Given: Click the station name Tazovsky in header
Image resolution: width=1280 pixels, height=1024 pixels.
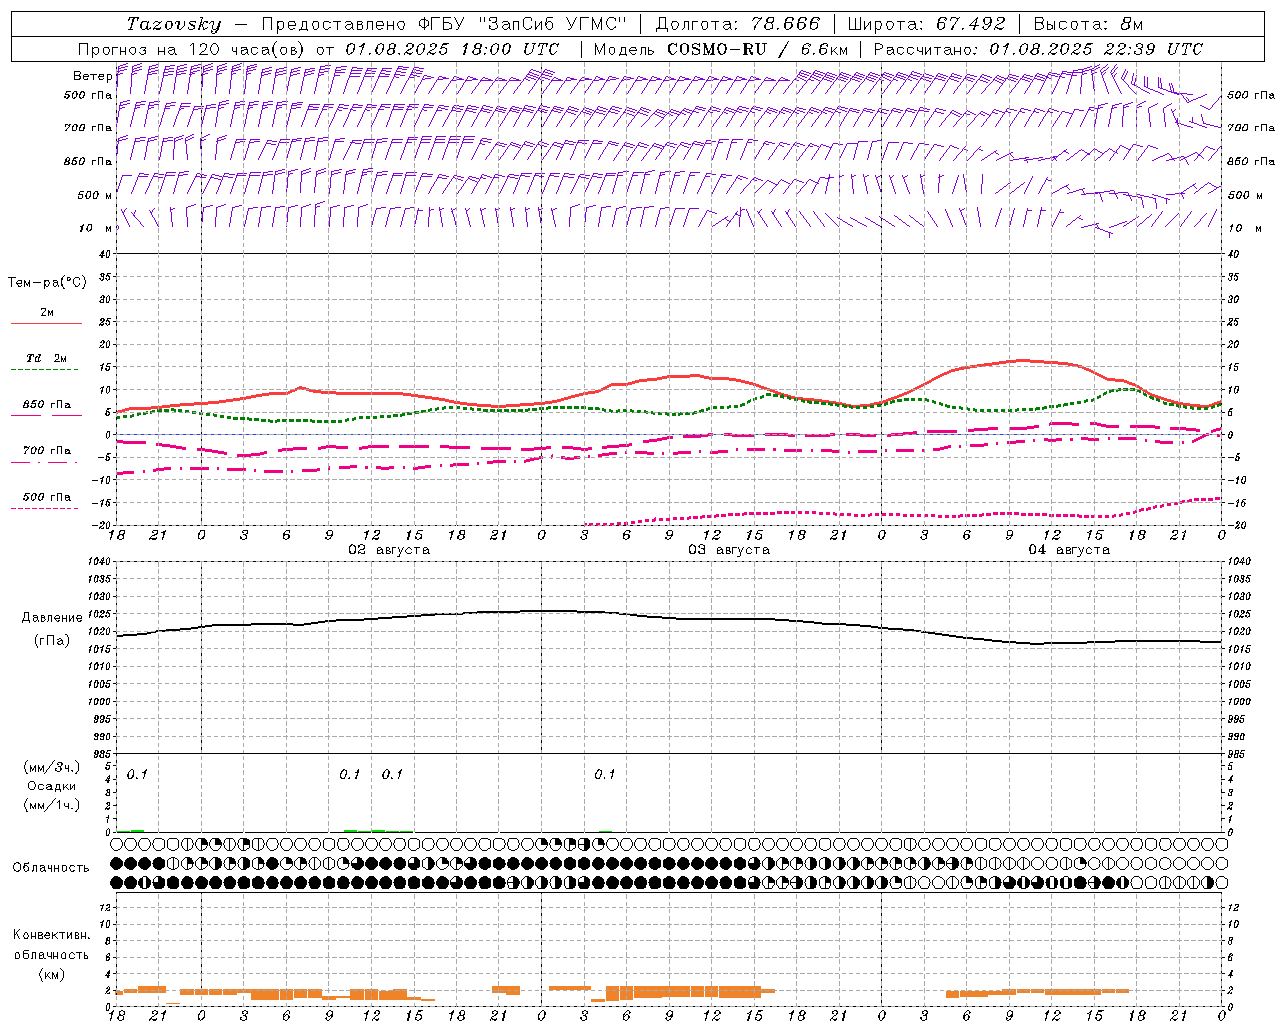Looking at the screenshot, I should tap(173, 24).
